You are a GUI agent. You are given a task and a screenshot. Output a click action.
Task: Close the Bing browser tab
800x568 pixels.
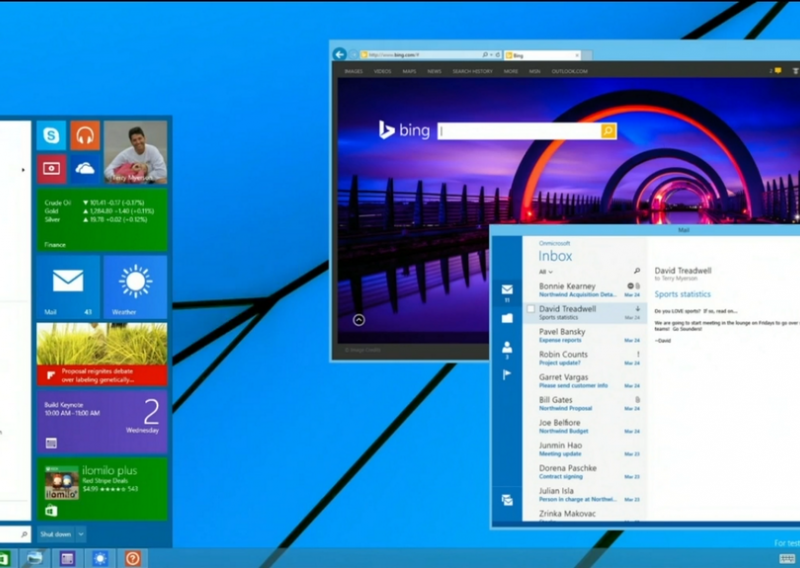[x=577, y=55]
